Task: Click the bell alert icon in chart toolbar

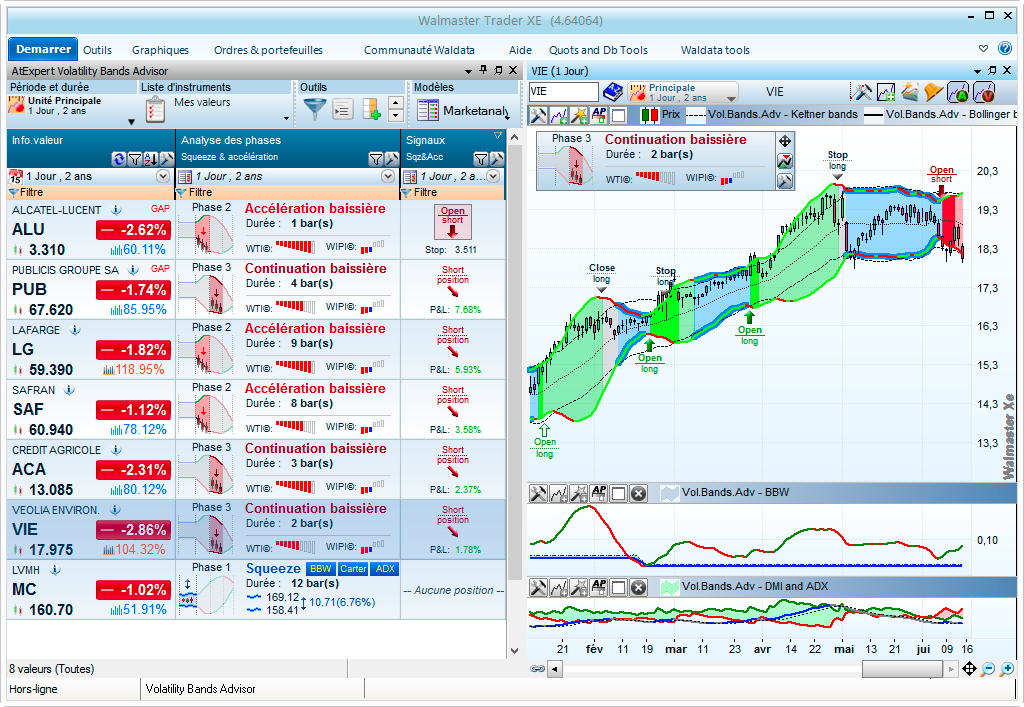Action: tap(933, 93)
